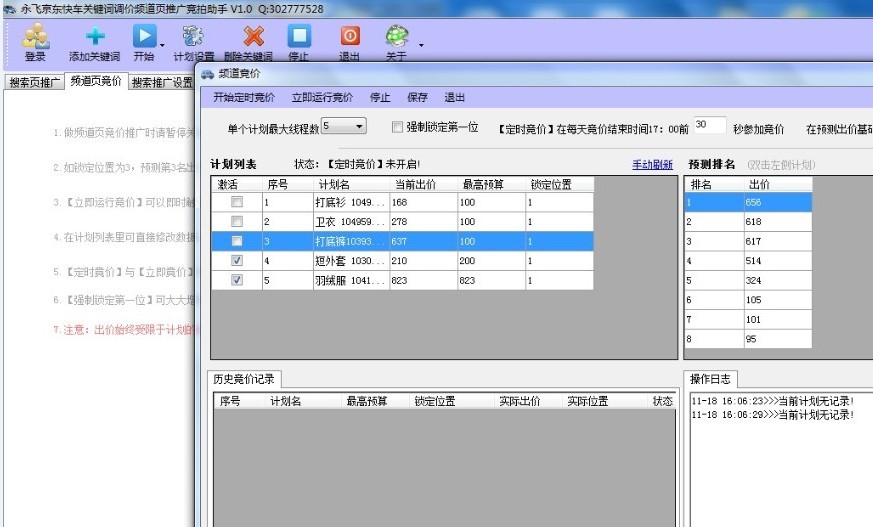Click current bid cell 168
Image resolution: width=873 pixels, height=527 pixels.
click(423, 203)
